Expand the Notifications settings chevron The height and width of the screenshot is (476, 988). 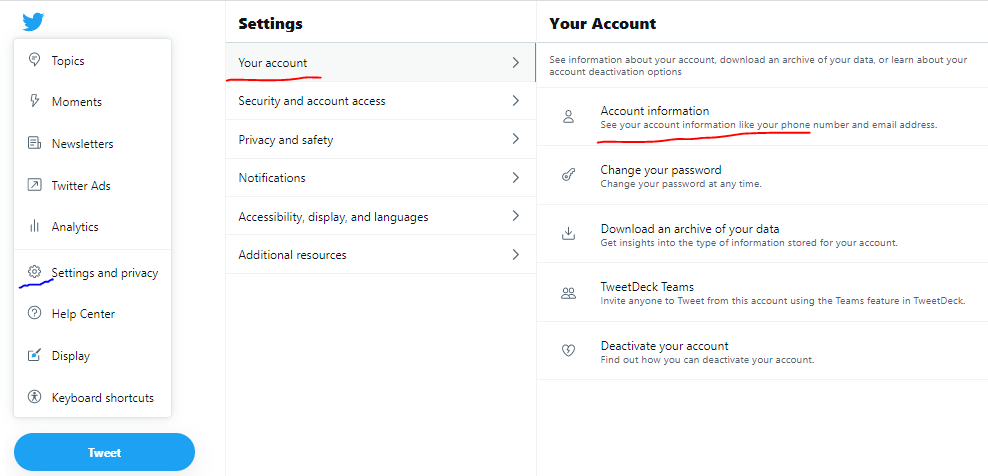(x=515, y=178)
